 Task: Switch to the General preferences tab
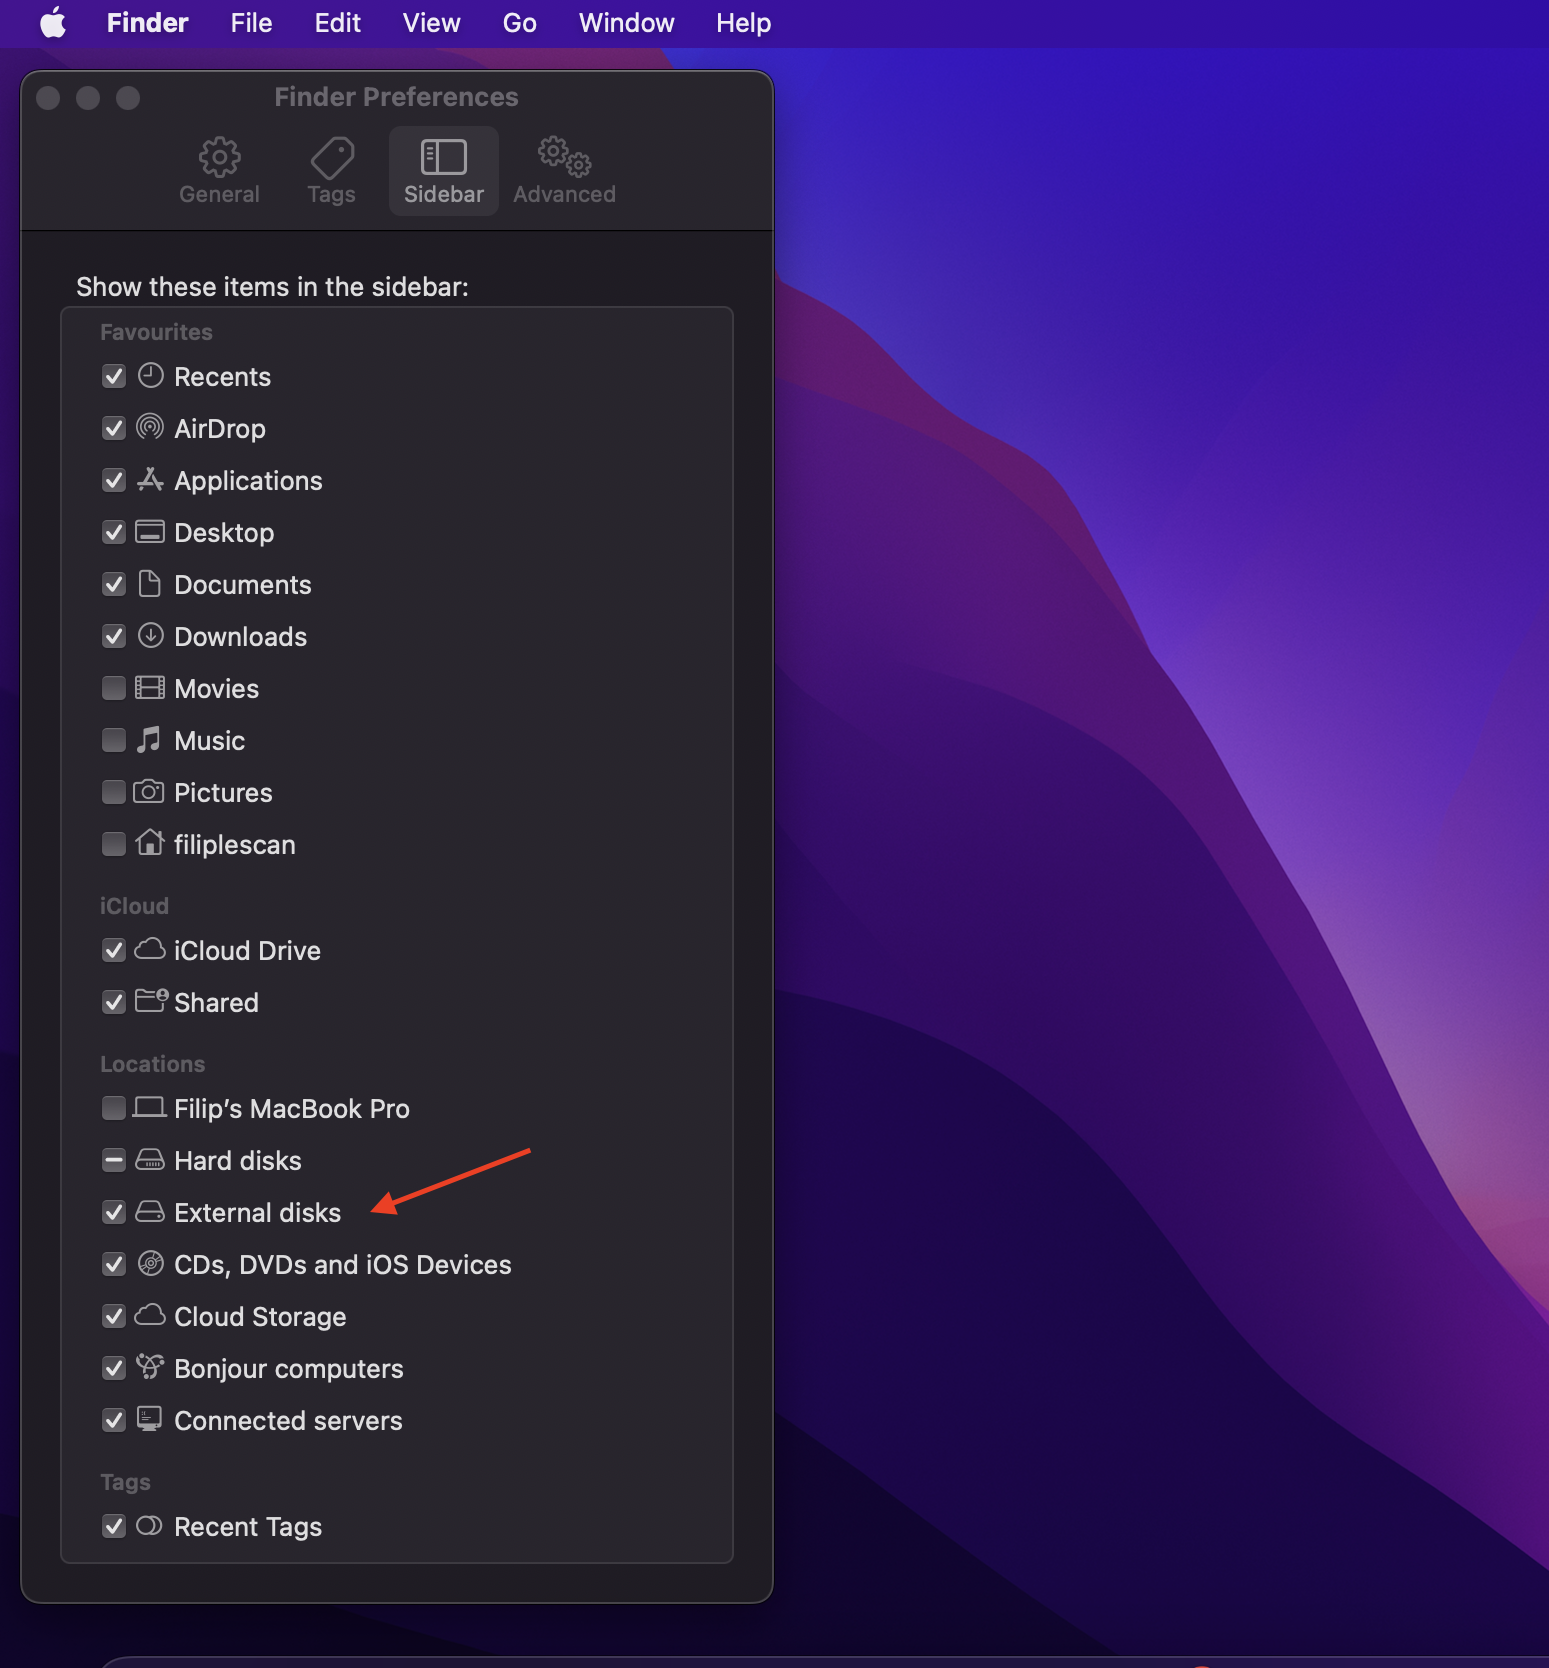click(x=219, y=171)
